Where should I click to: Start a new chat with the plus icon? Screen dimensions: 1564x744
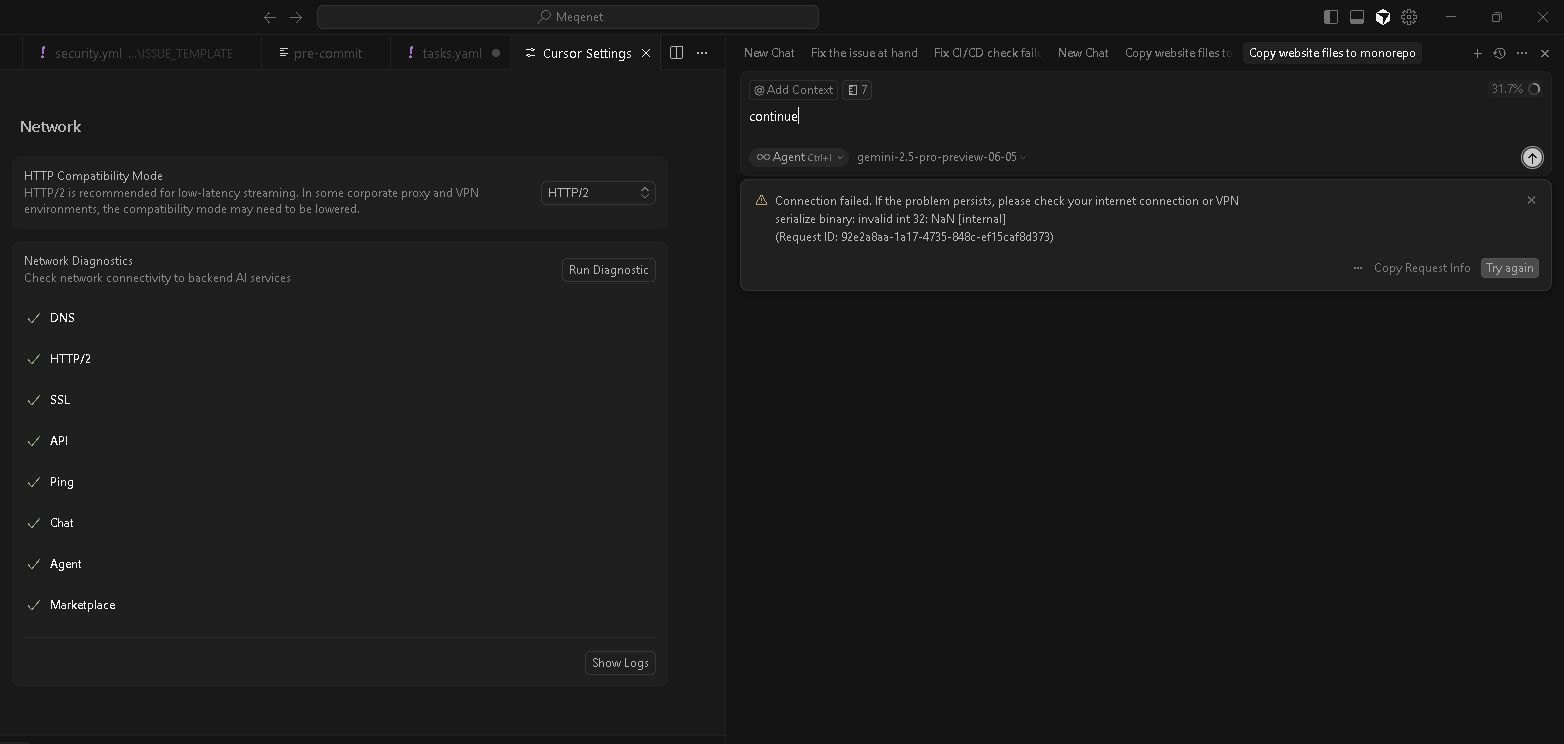coord(1477,53)
